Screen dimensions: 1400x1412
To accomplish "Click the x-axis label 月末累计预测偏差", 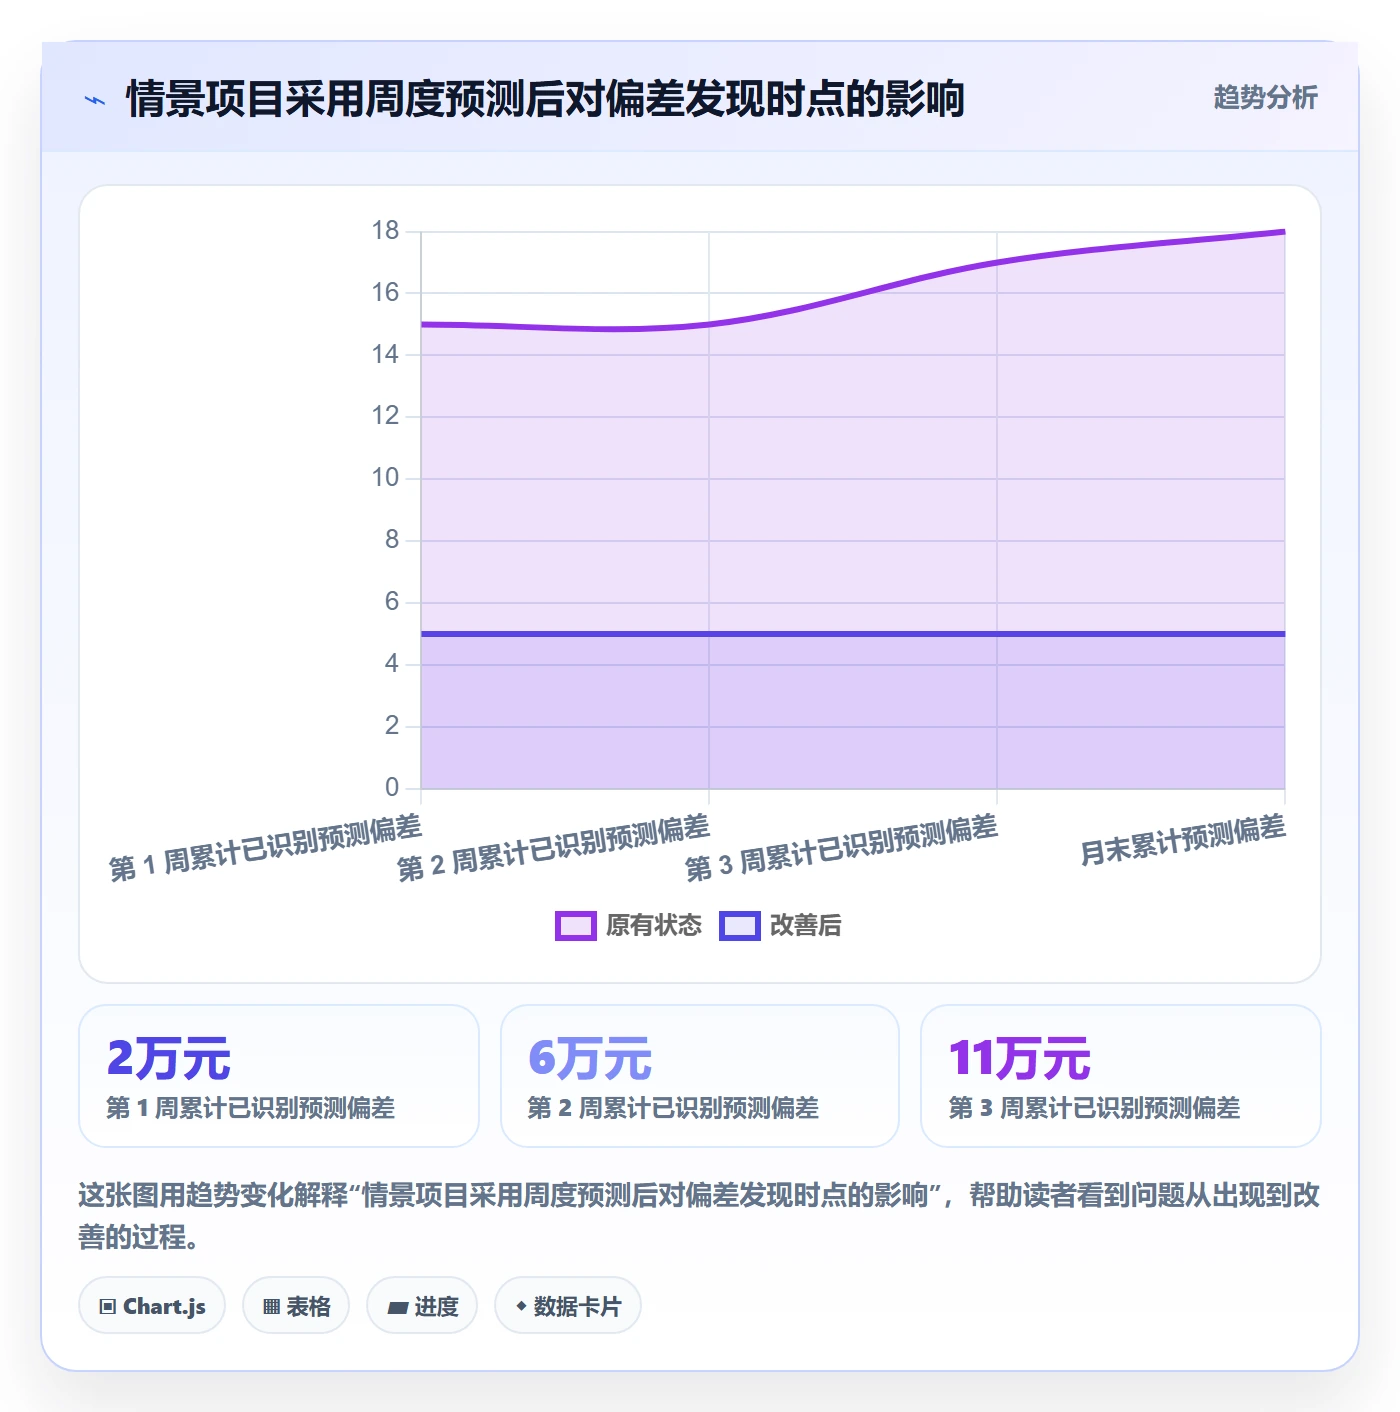I will click(1183, 841).
